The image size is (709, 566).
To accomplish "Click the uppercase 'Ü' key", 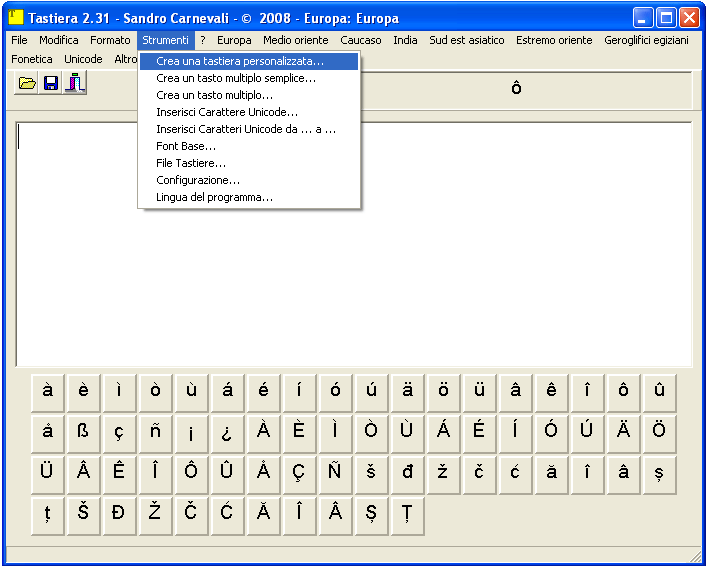I will pyautogui.click(x=47, y=474).
